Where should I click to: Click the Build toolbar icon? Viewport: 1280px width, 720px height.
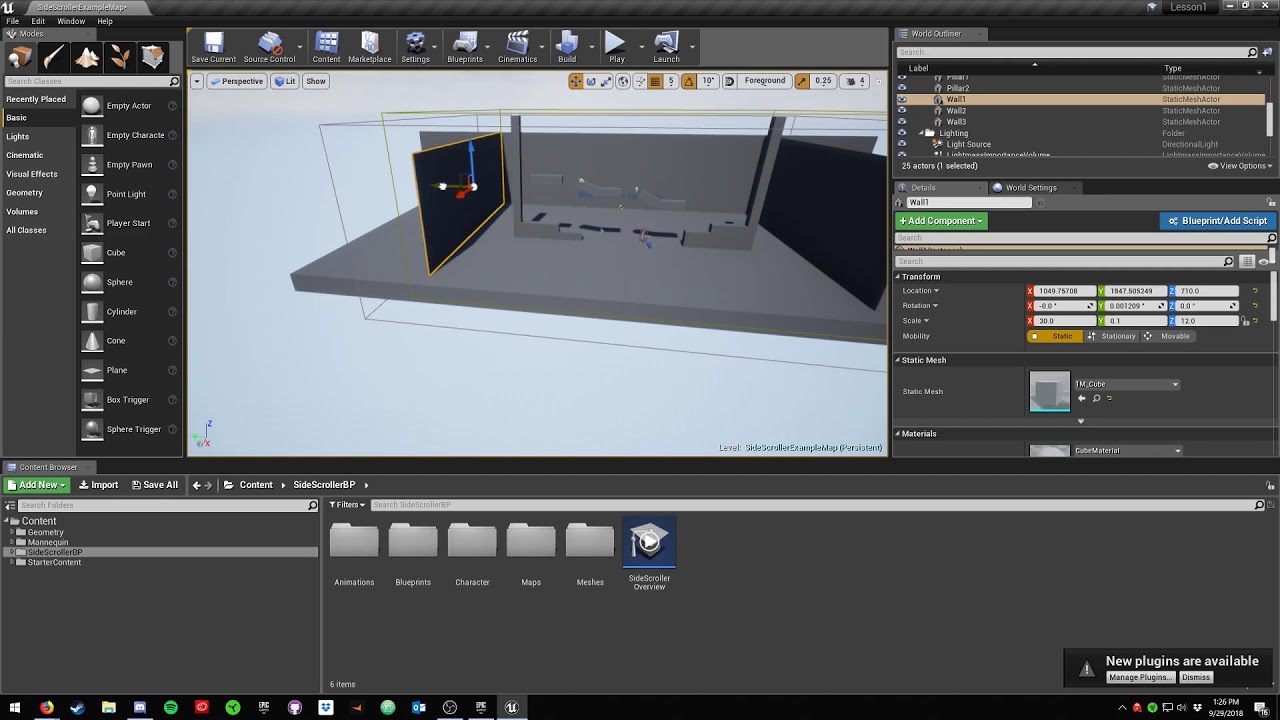[567, 47]
